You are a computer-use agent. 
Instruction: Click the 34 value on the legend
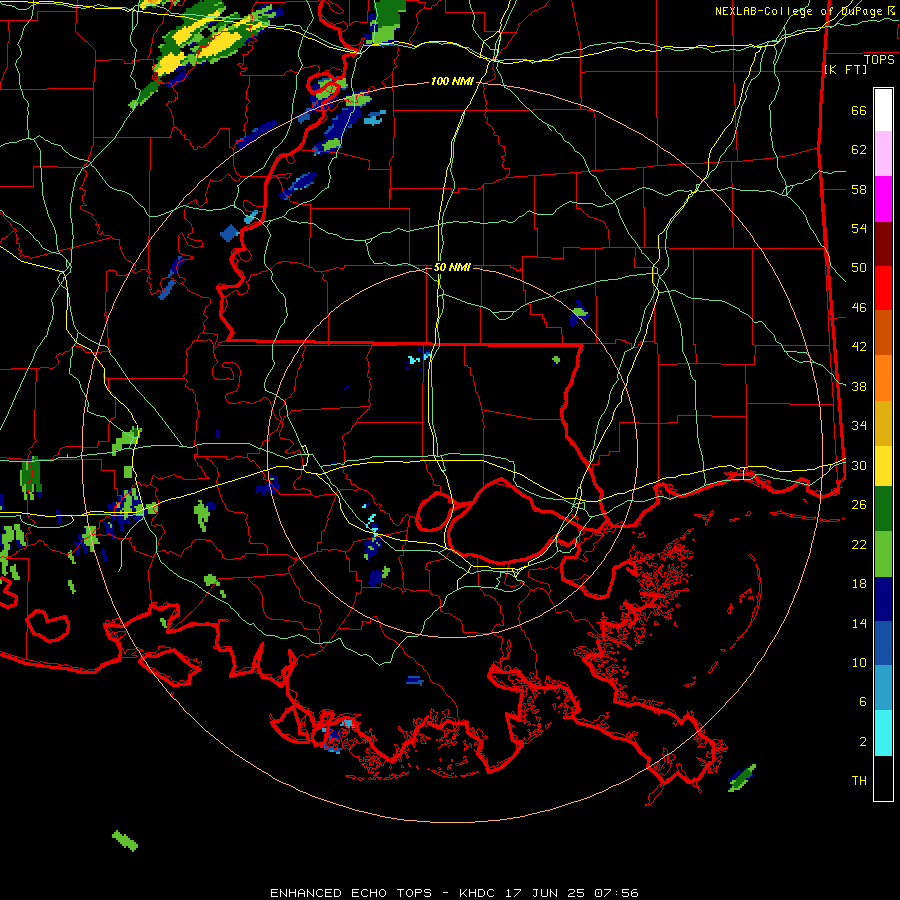tap(859, 426)
